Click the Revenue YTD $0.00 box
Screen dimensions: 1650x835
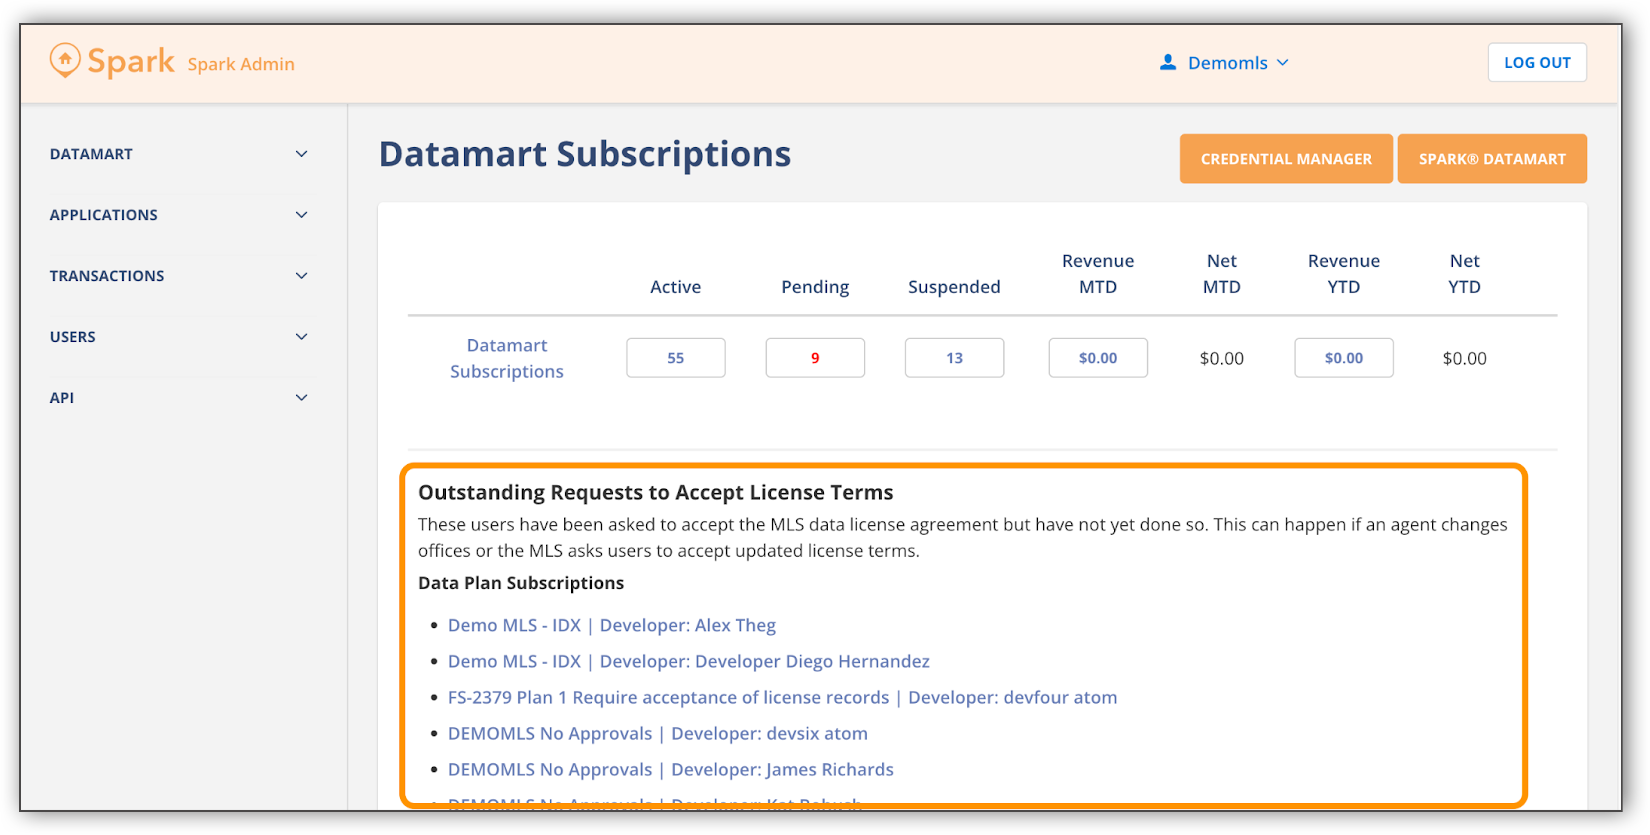point(1344,358)
